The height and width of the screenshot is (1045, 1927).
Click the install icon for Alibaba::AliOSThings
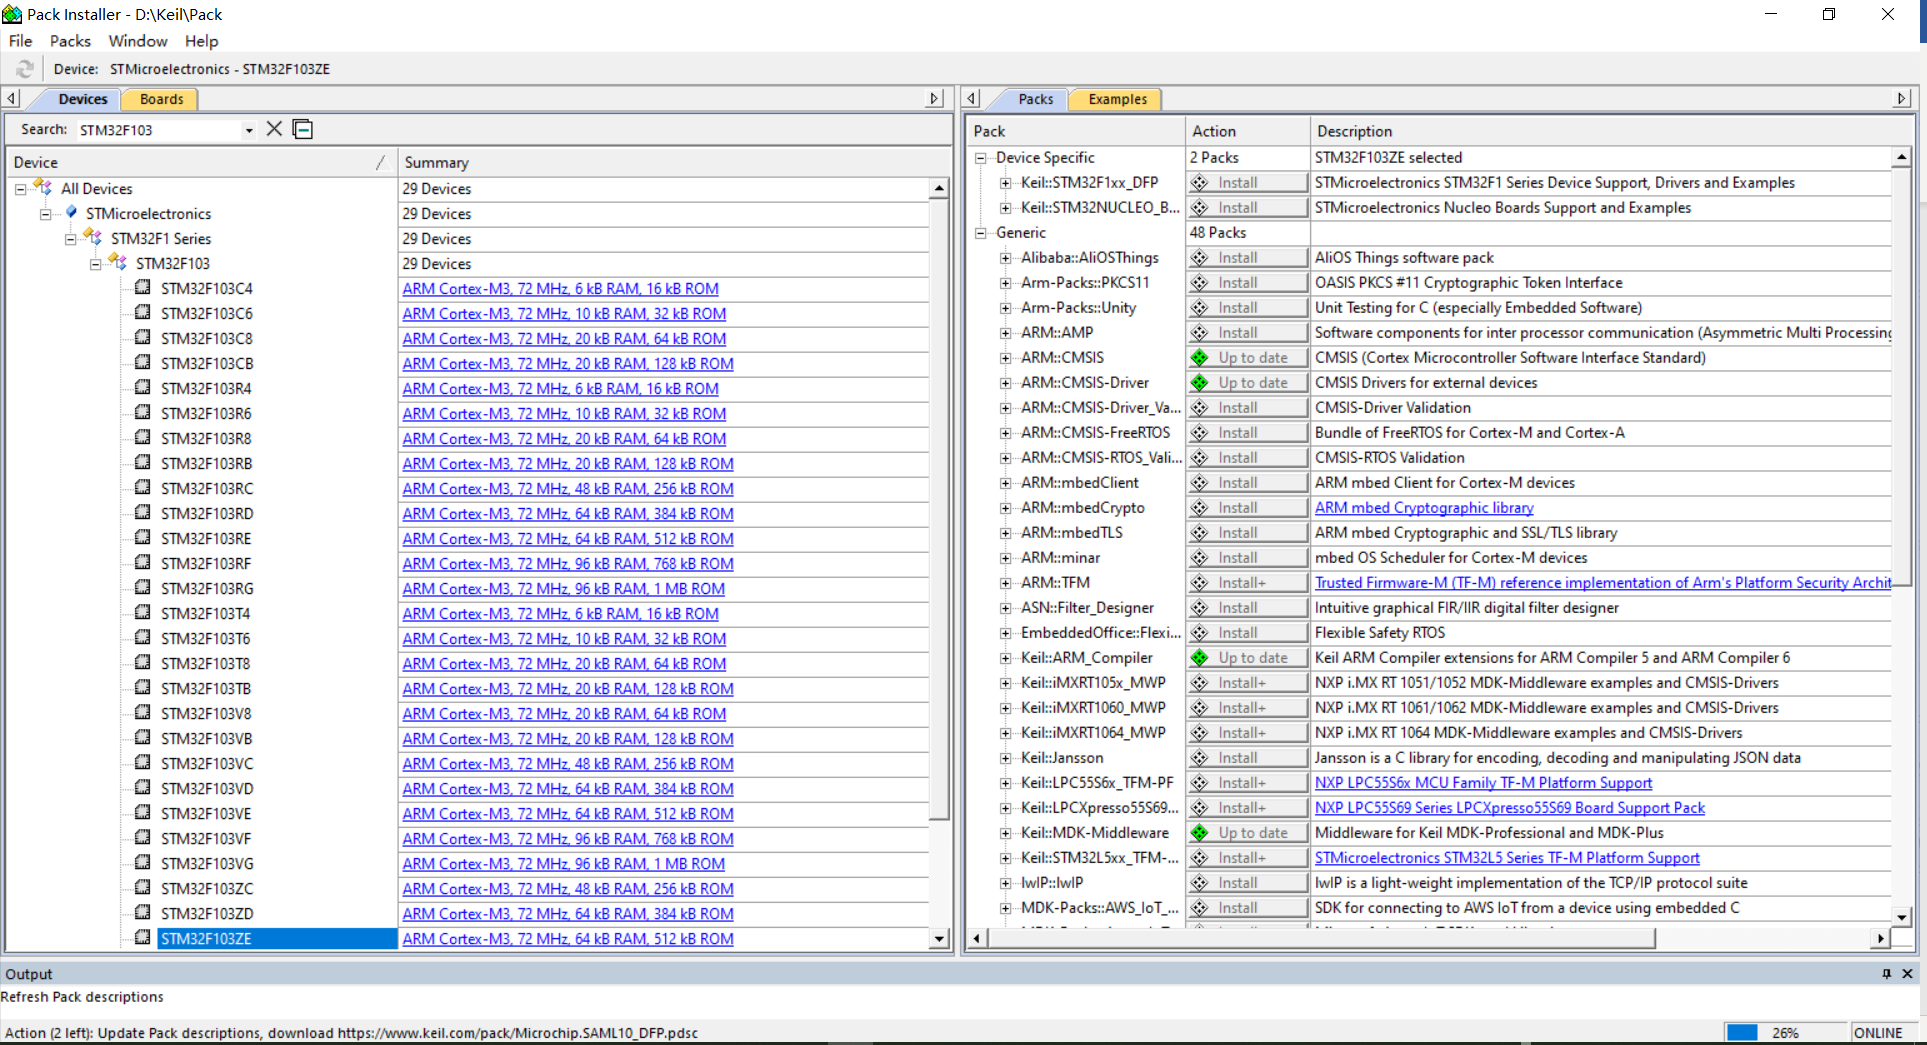1200,258
